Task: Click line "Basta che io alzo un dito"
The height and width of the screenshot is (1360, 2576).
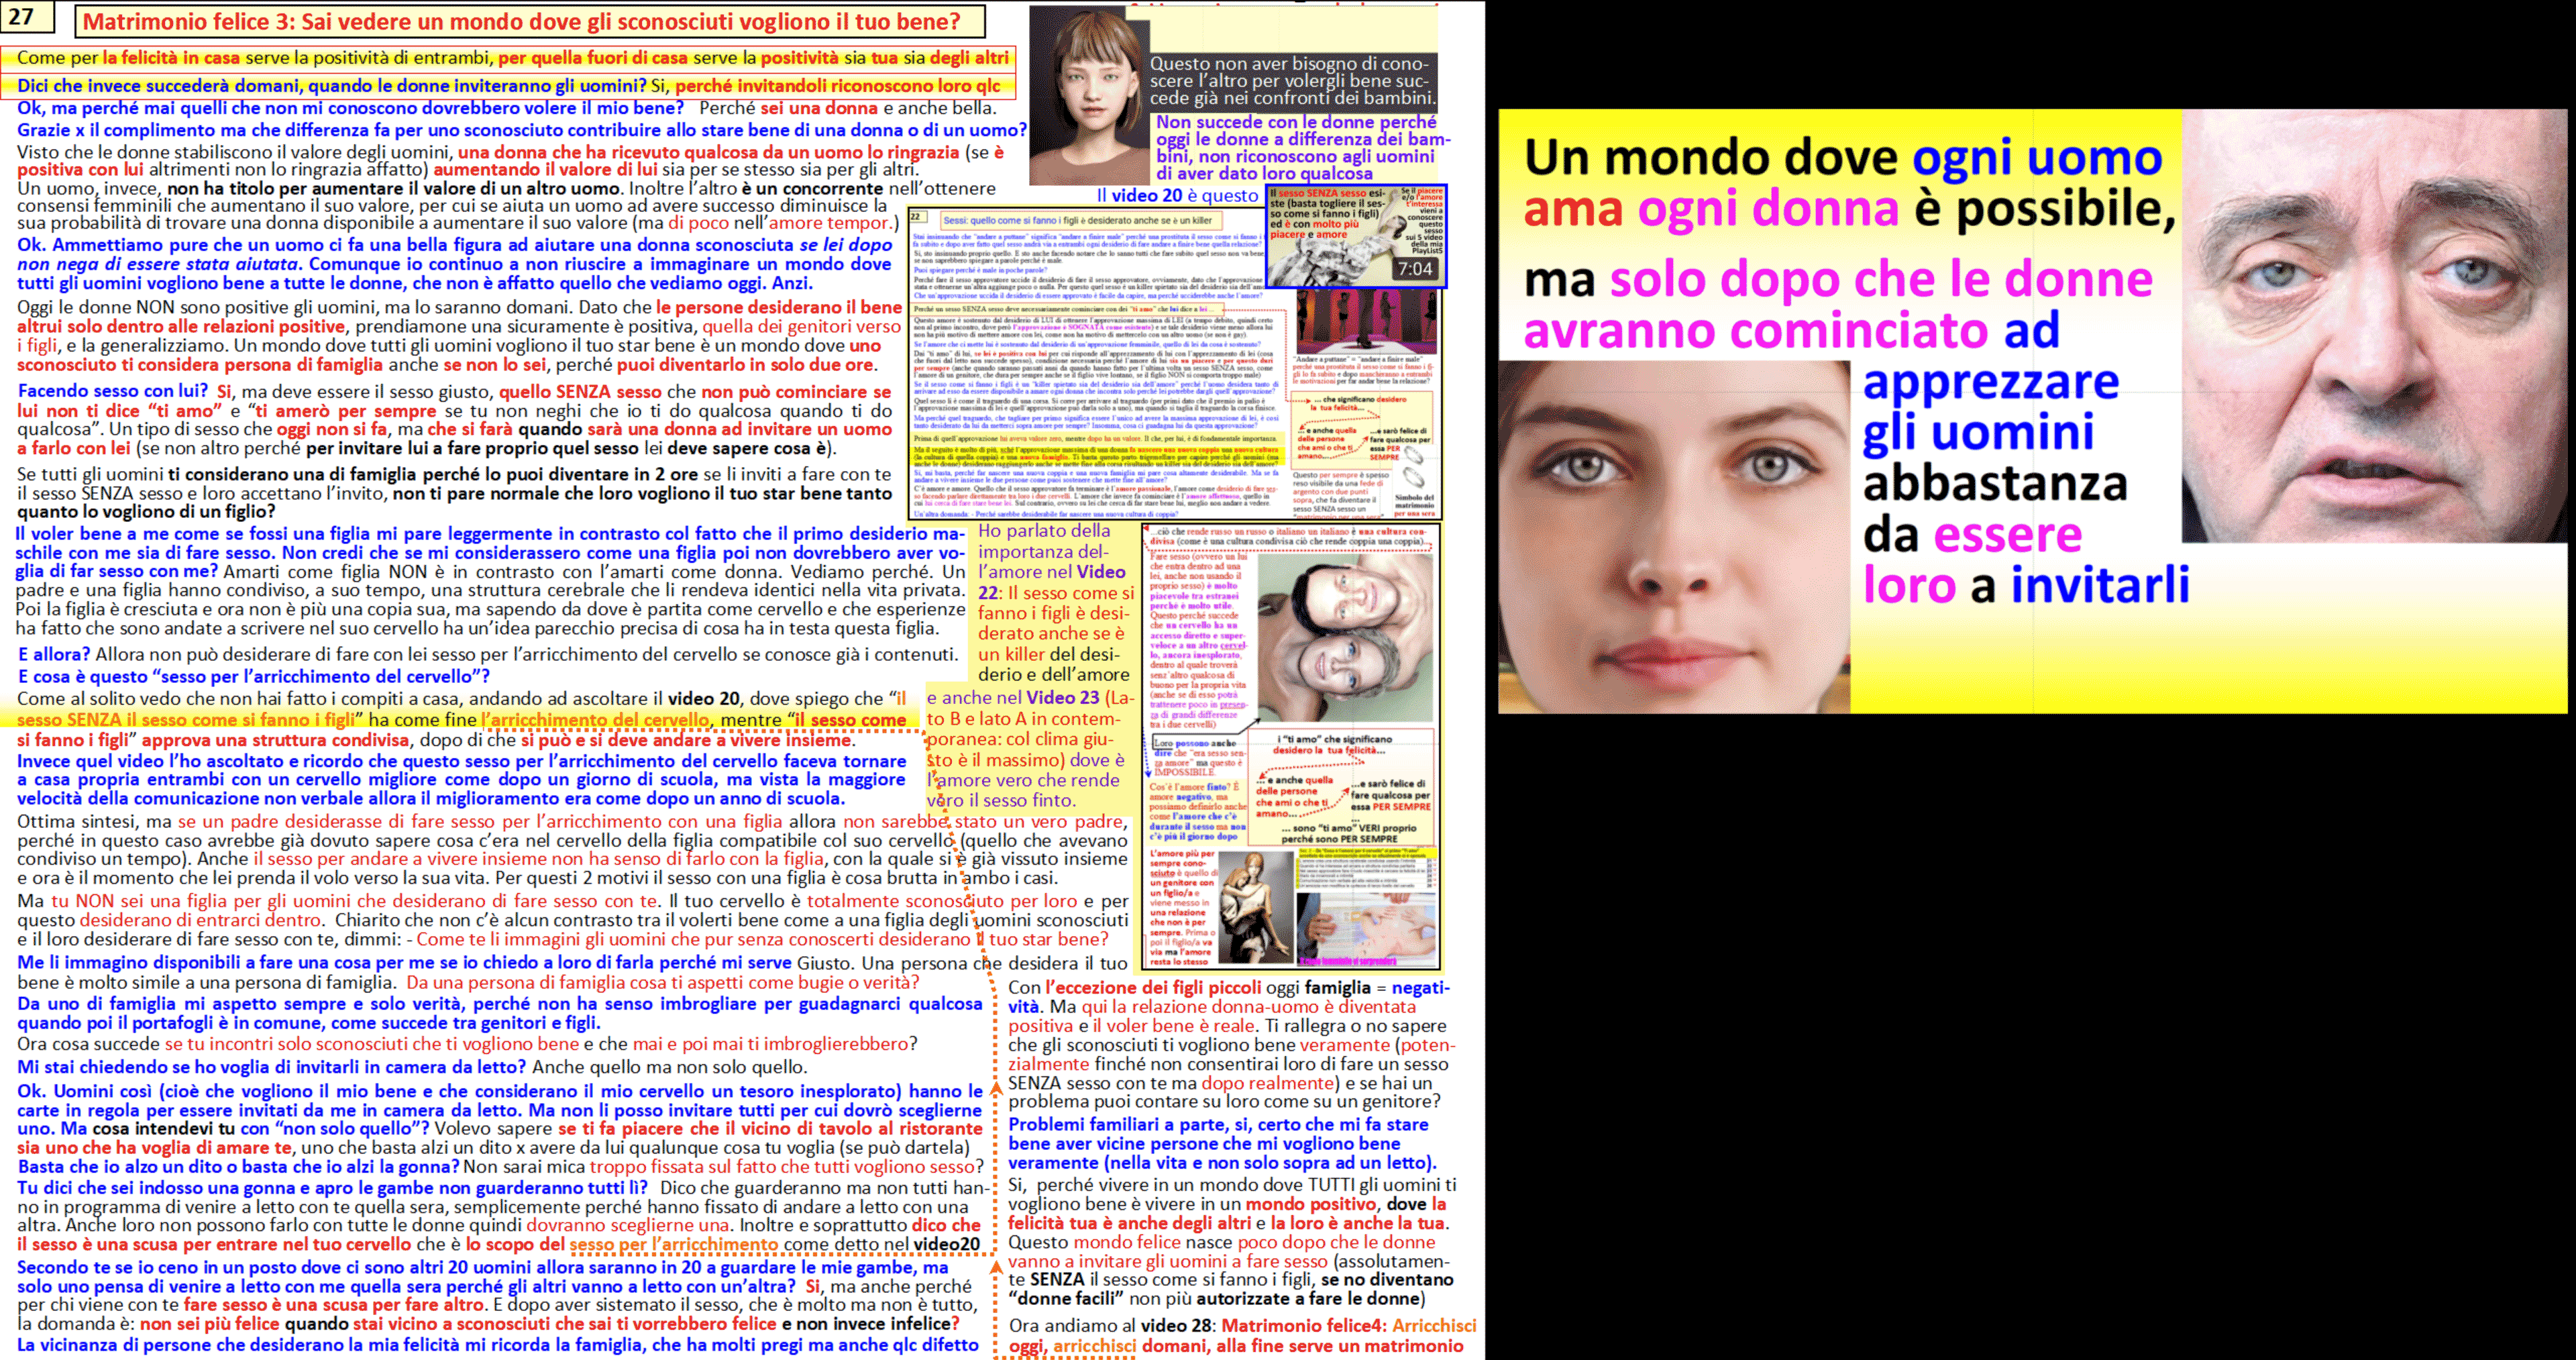Action: tap(500, 1167)
